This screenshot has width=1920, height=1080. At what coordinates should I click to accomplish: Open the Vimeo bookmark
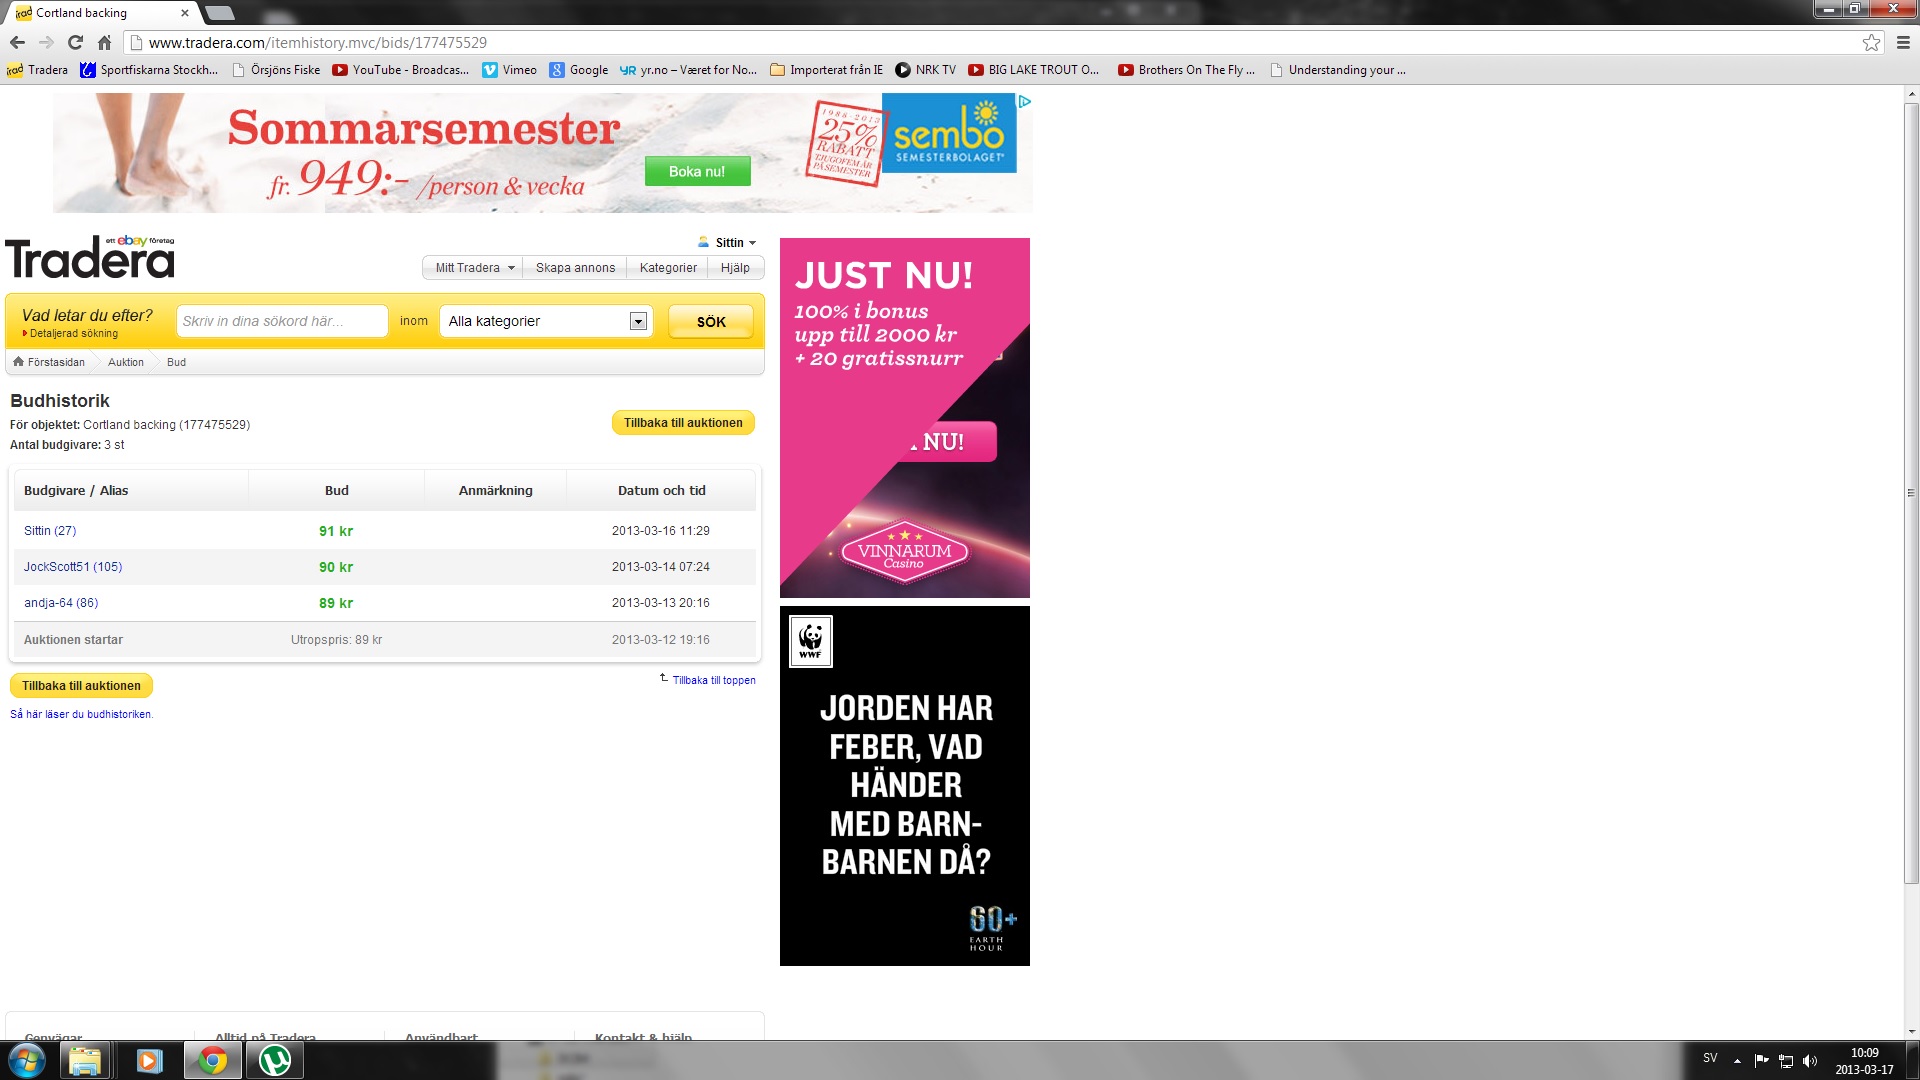point(509,70)
